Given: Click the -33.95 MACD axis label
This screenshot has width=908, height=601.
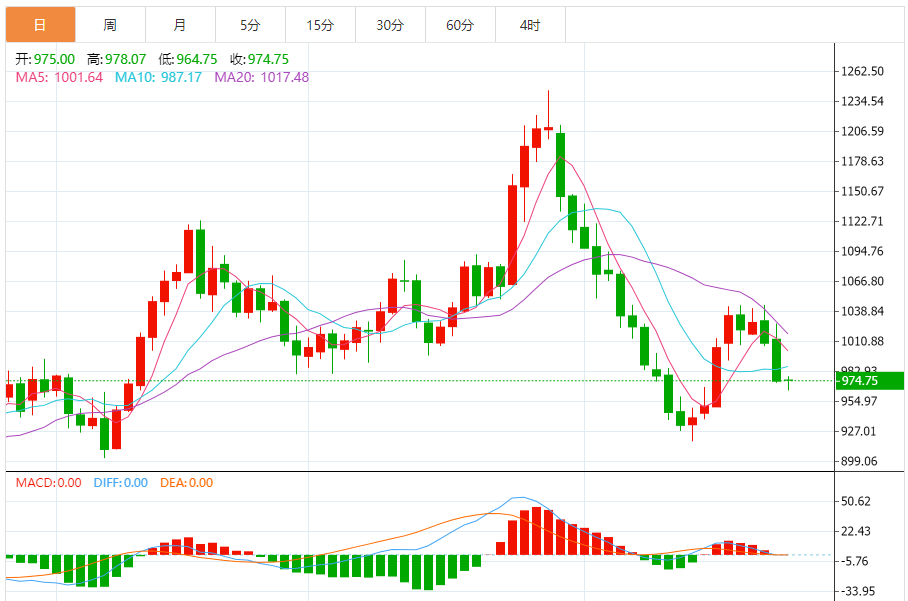Looking at the screenshot, I should tap(856, 591).
